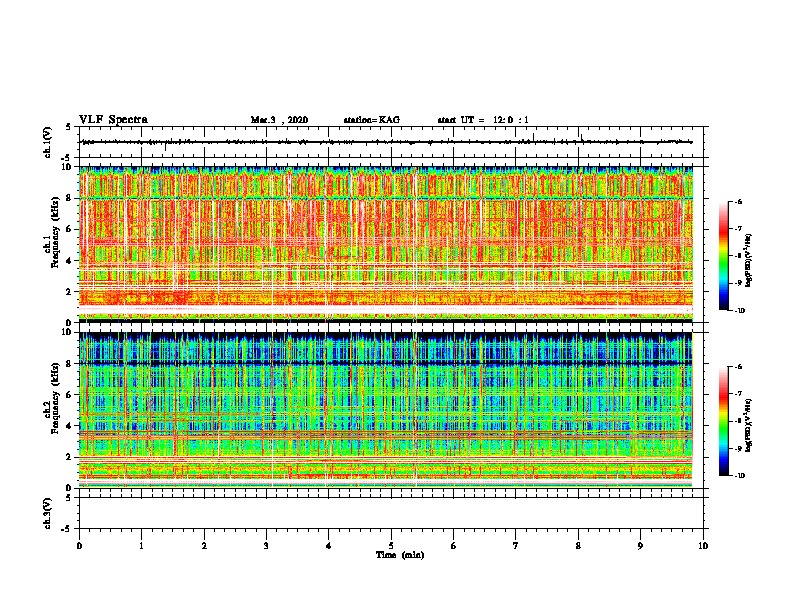792x612 pixels.
Task: Click the 'Time (min)' axis title
Action: coord(400,555)
